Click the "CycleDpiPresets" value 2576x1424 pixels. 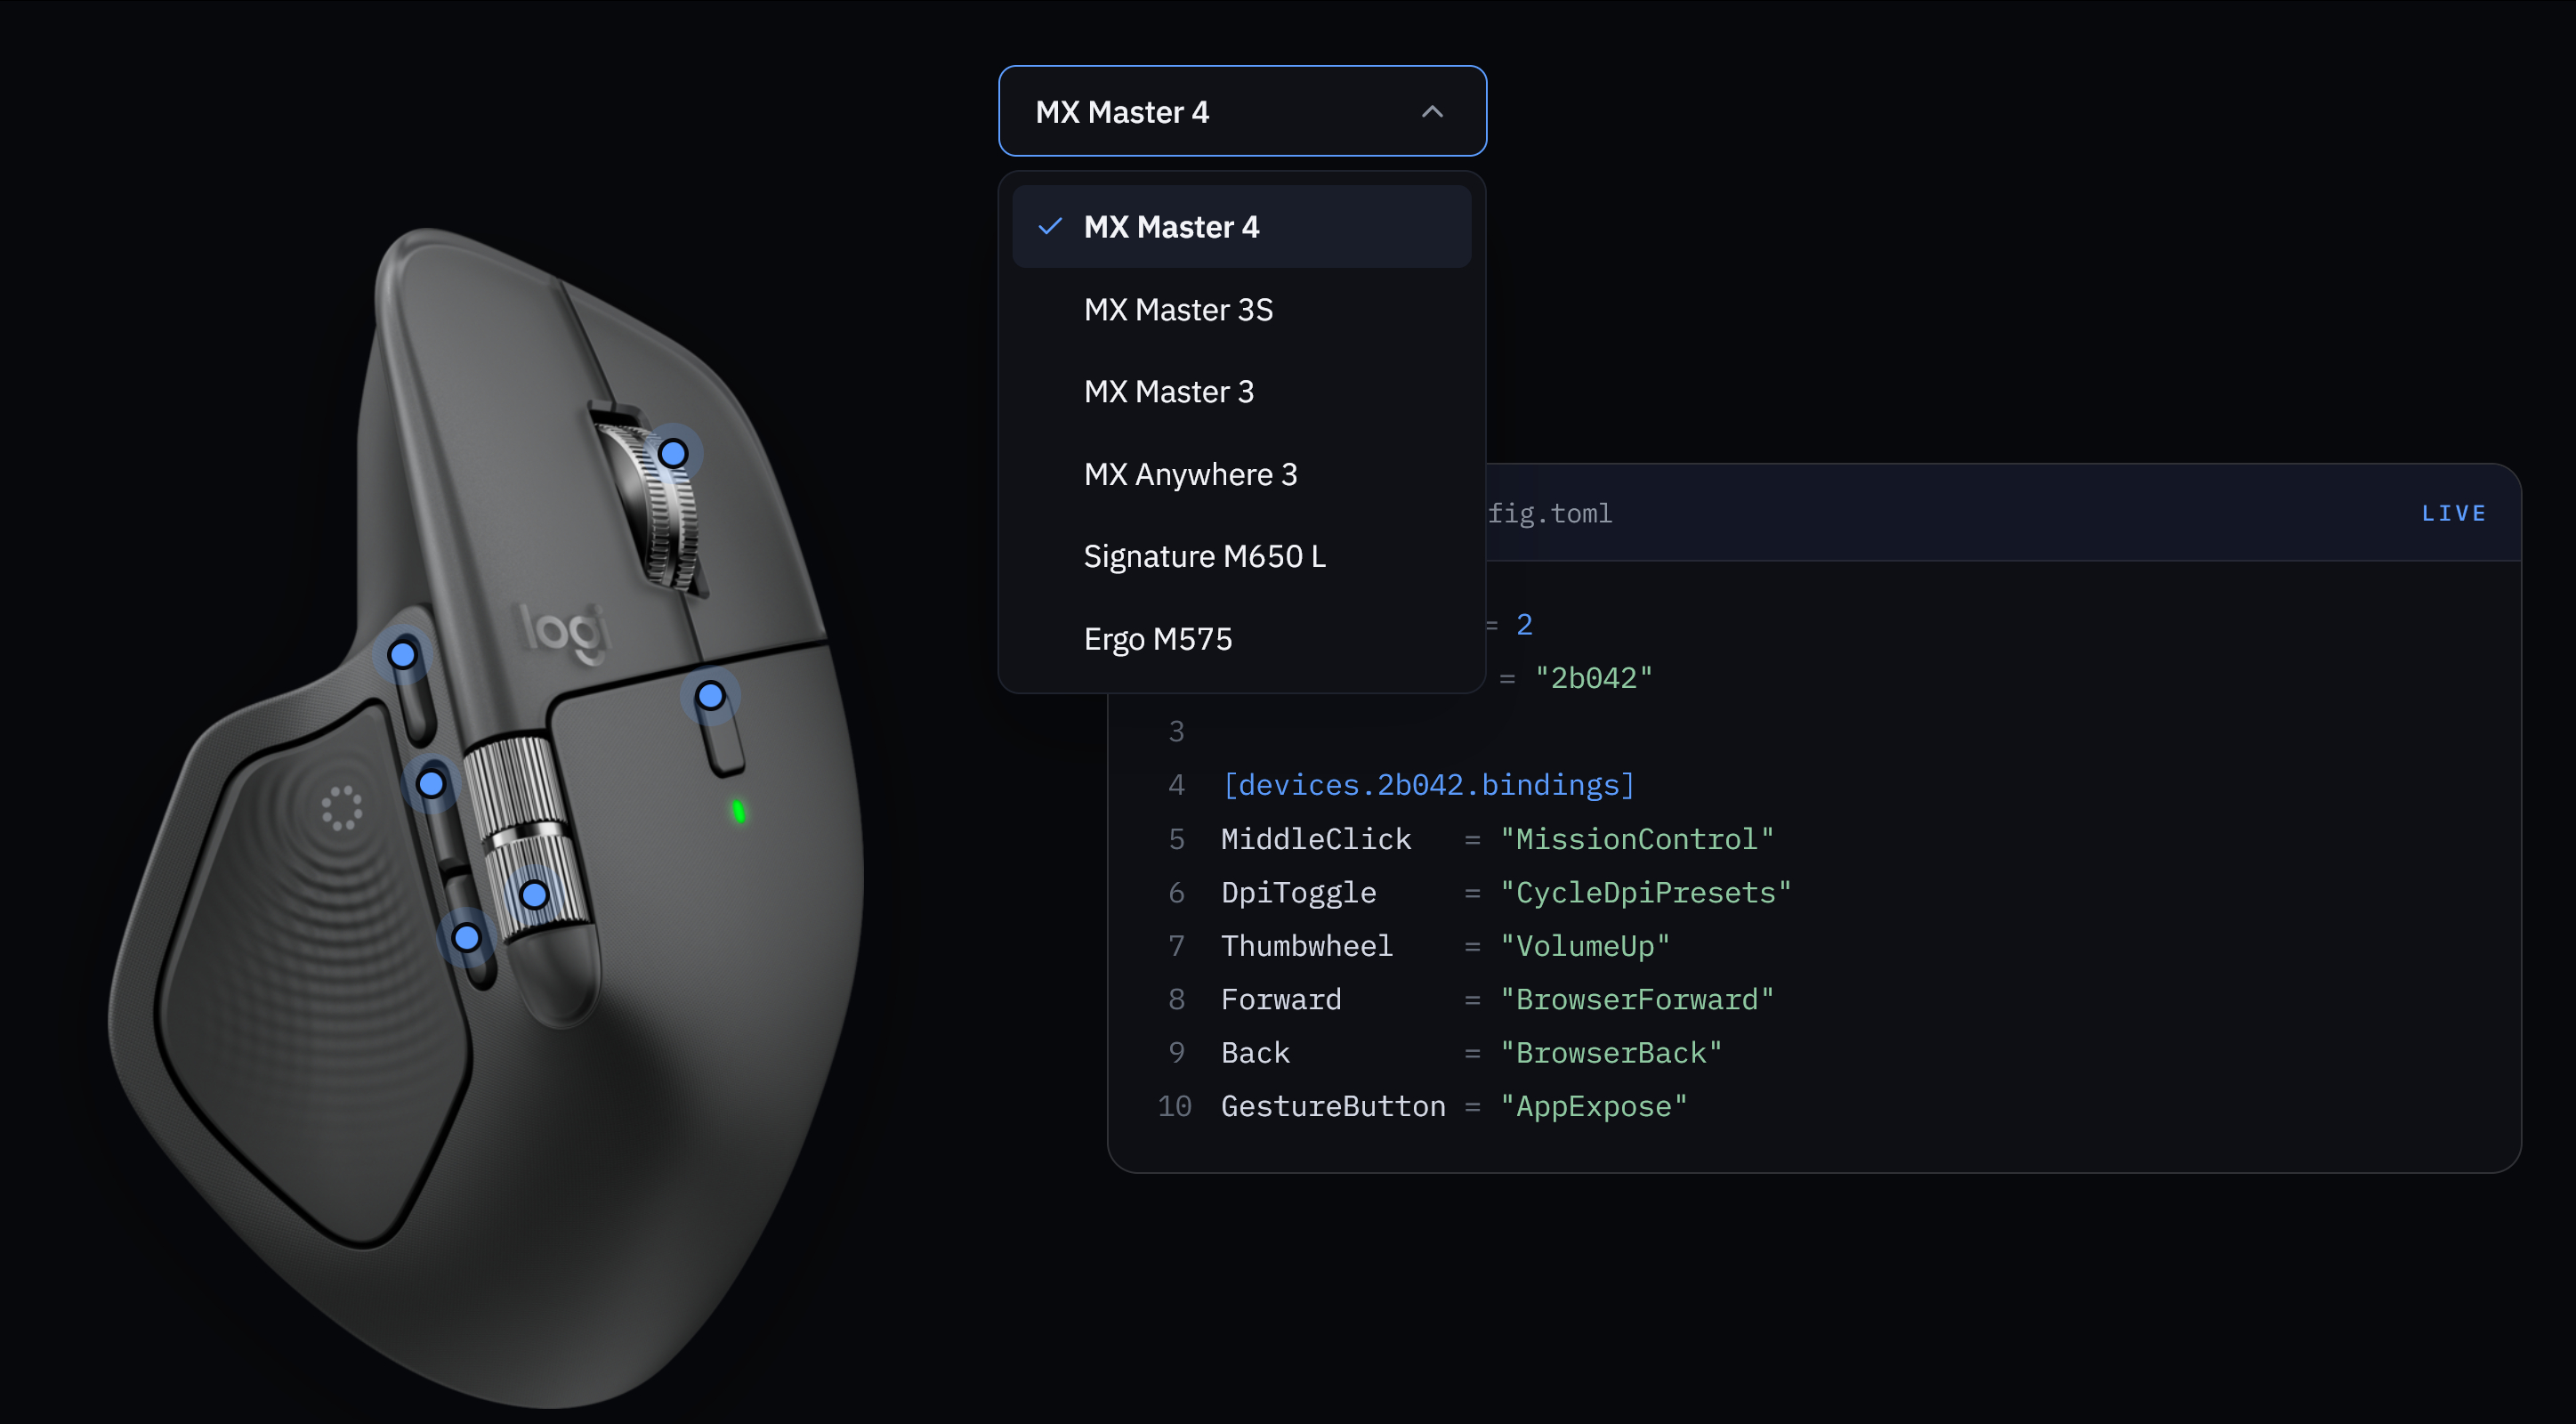coord(1645,892)
